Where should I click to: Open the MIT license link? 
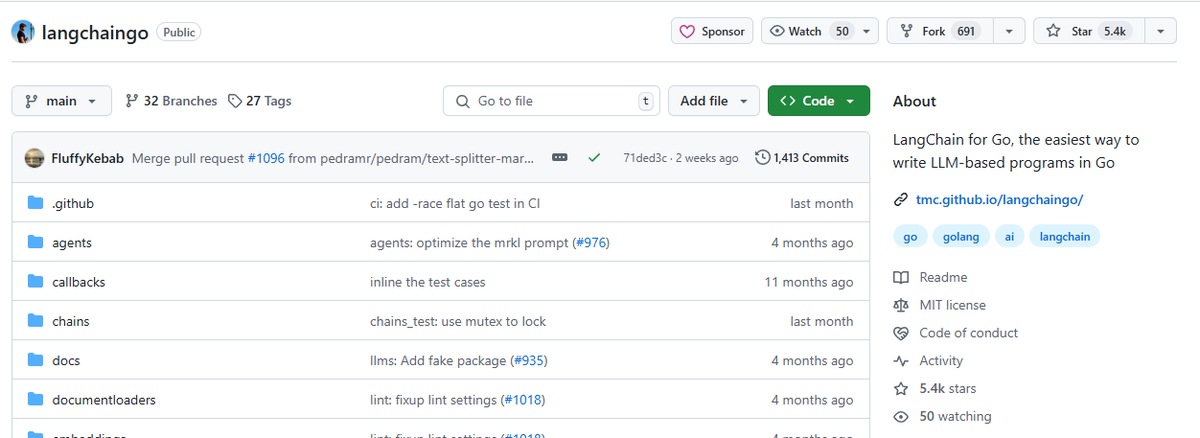(x=952, y=305)
